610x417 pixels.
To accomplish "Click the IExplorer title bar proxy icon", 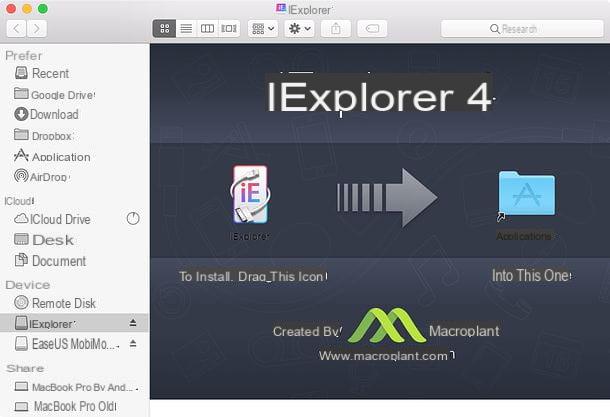I will (x=280, y=8).
